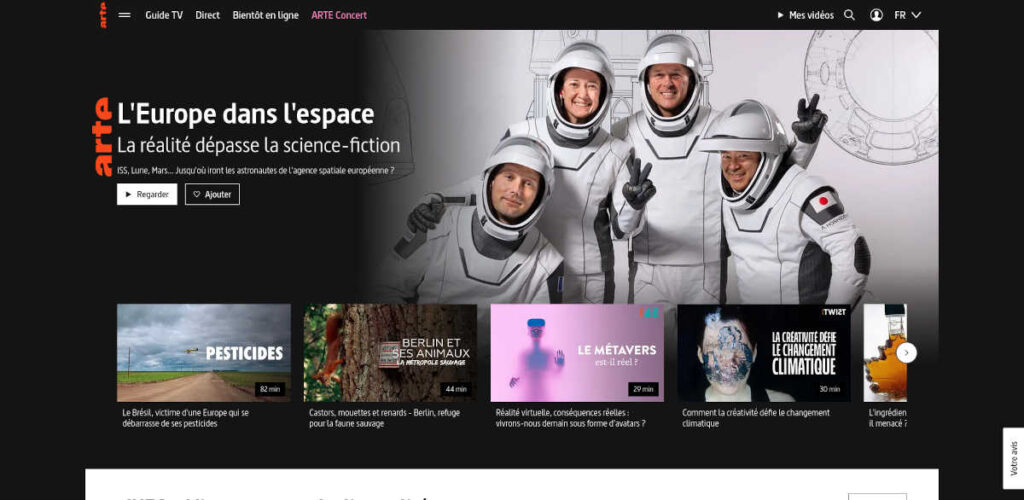Open Berlin et ses animaux thumbnail
This screenshot has height=500, width=1024.
coord(391,352)
